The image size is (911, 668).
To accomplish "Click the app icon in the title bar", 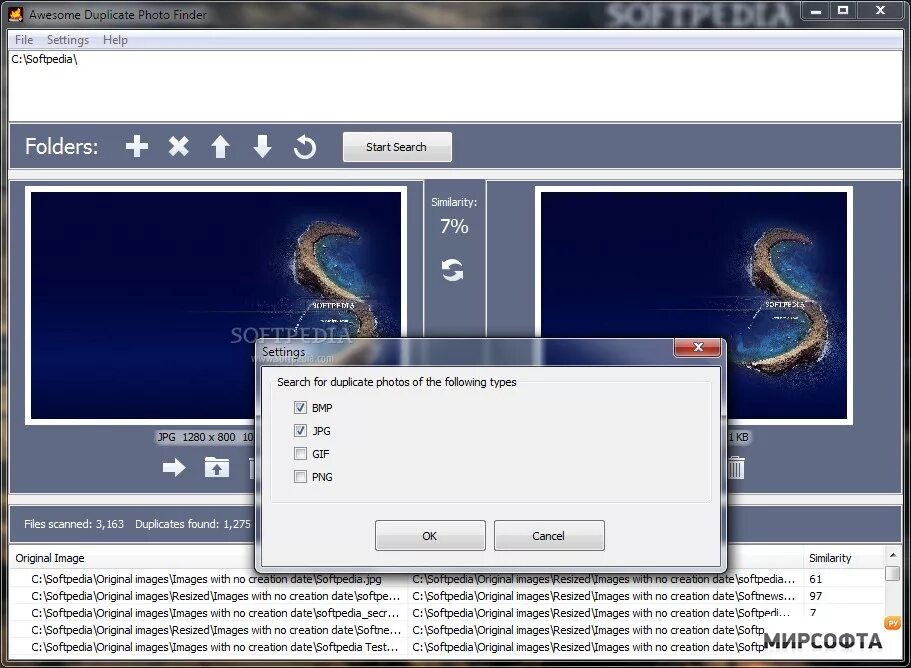I will click(16, 14).
